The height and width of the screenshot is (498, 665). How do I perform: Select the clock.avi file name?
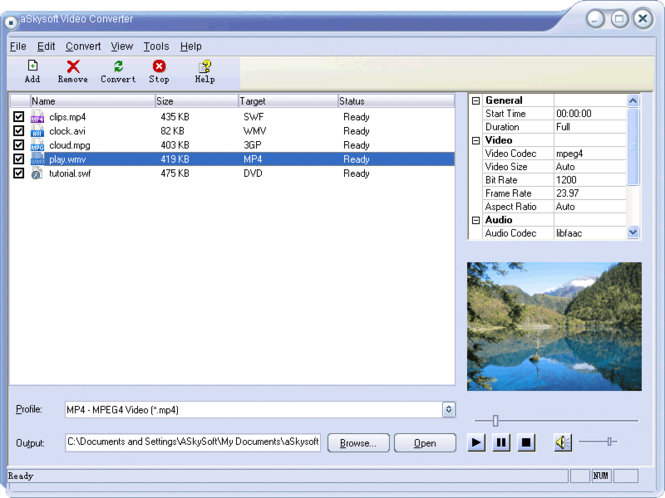pos(67,131)
